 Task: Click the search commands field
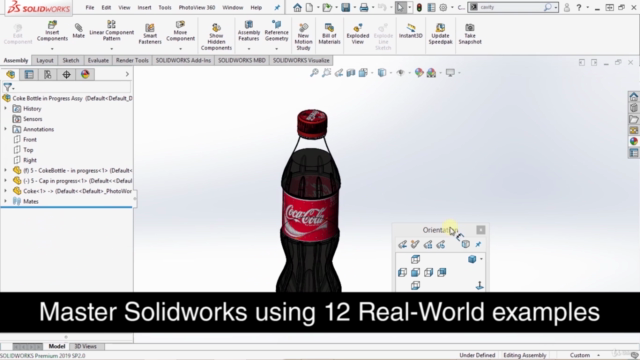point(509,7)
